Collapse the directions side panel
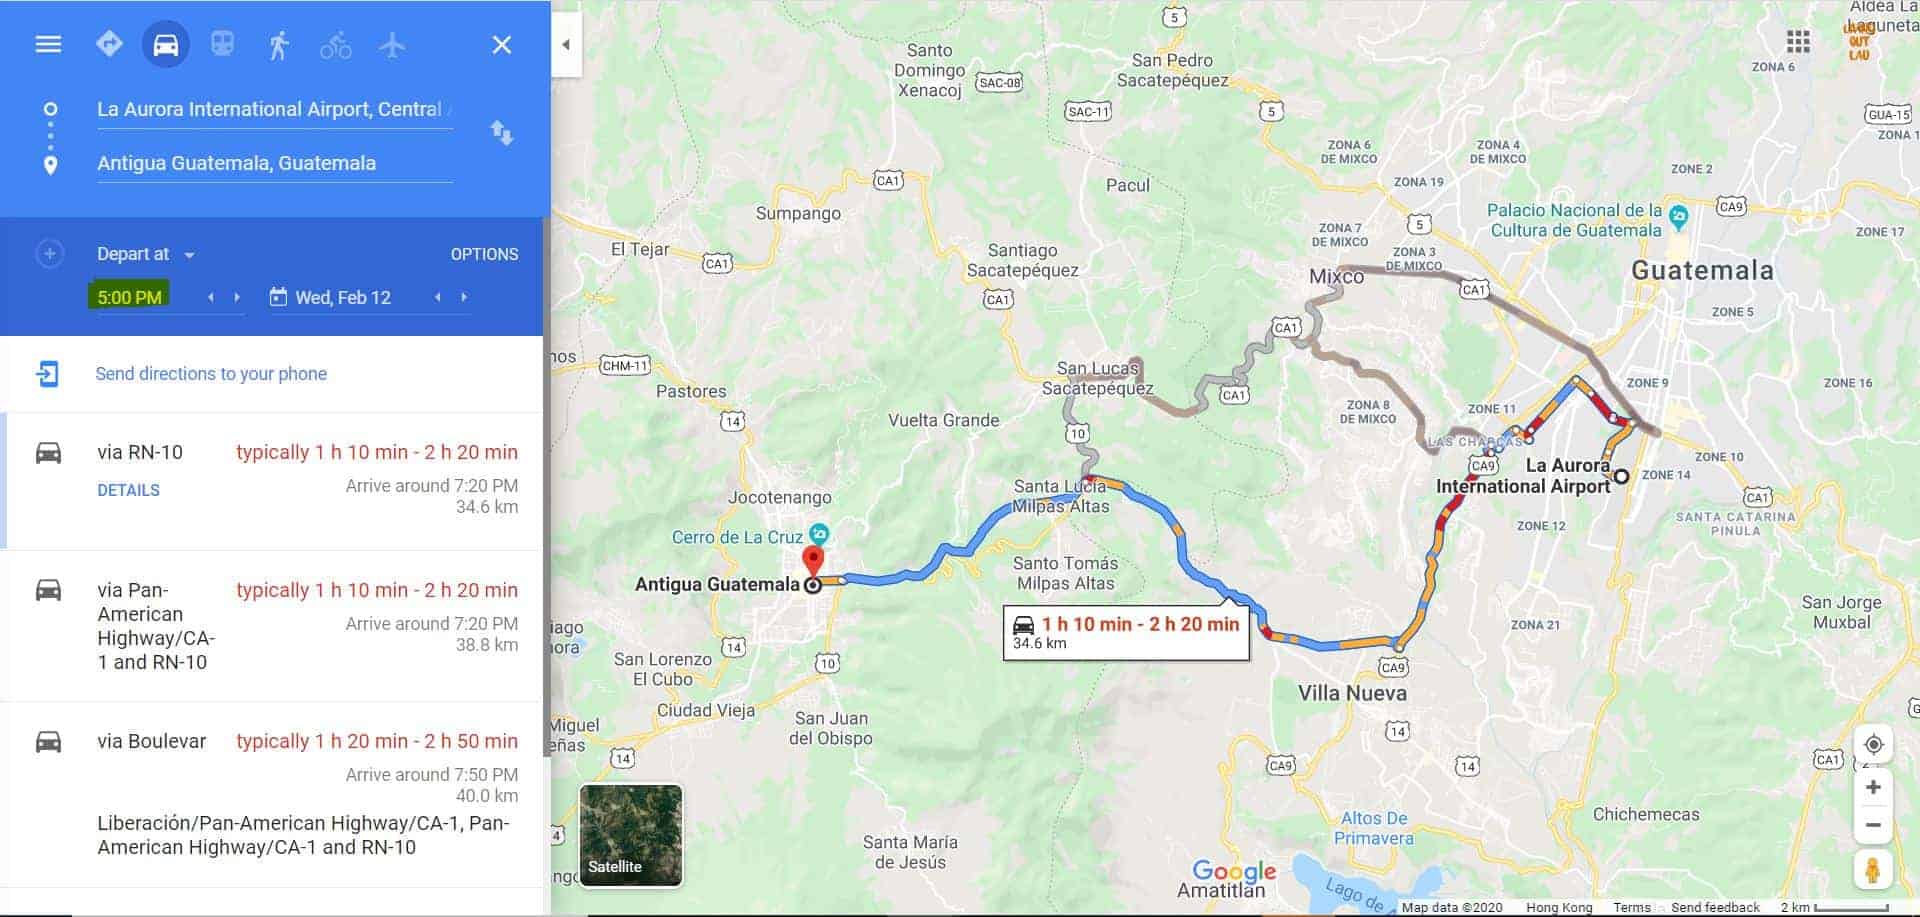The width and height of the screenshot is (1920, 917). (566, 44)
